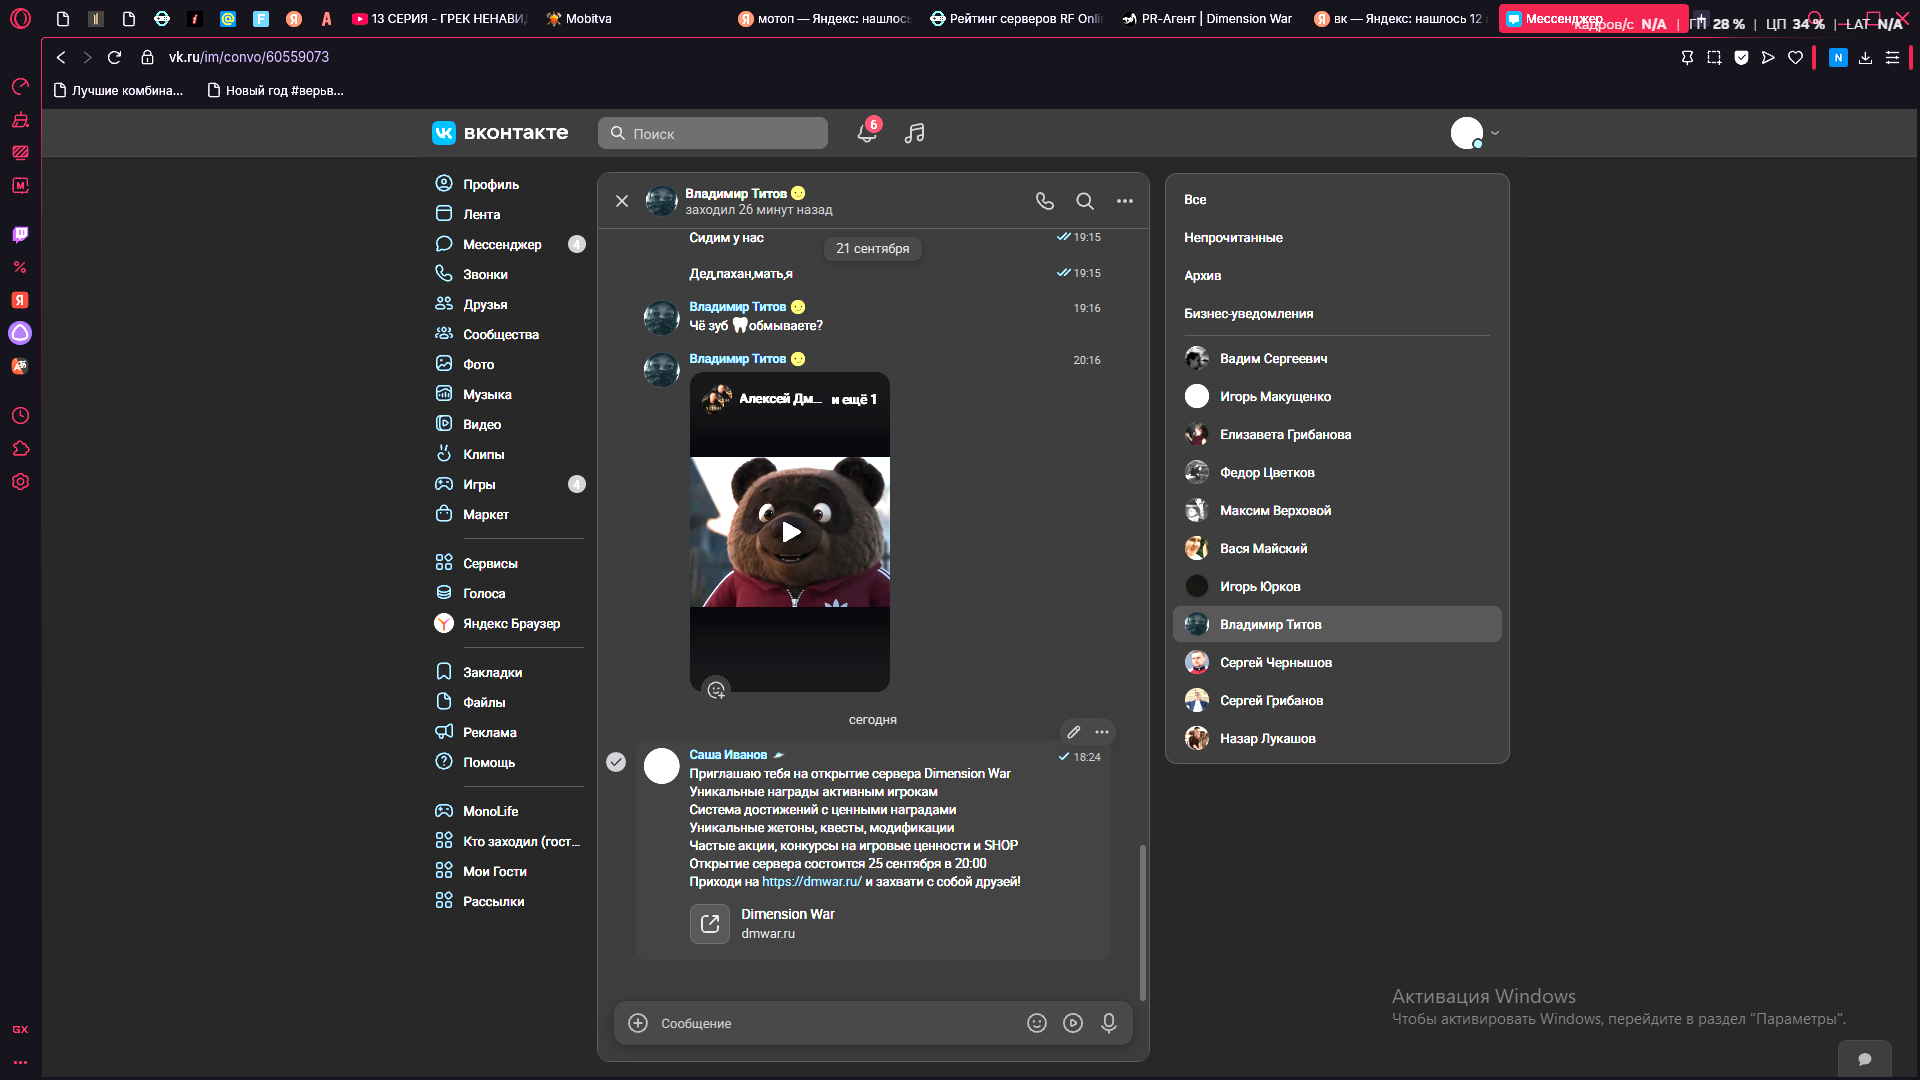The height and width of the screenshot is (1080, 1920).
Task: Record a voice message with microphone
Action: (x=1109, y=1023)
